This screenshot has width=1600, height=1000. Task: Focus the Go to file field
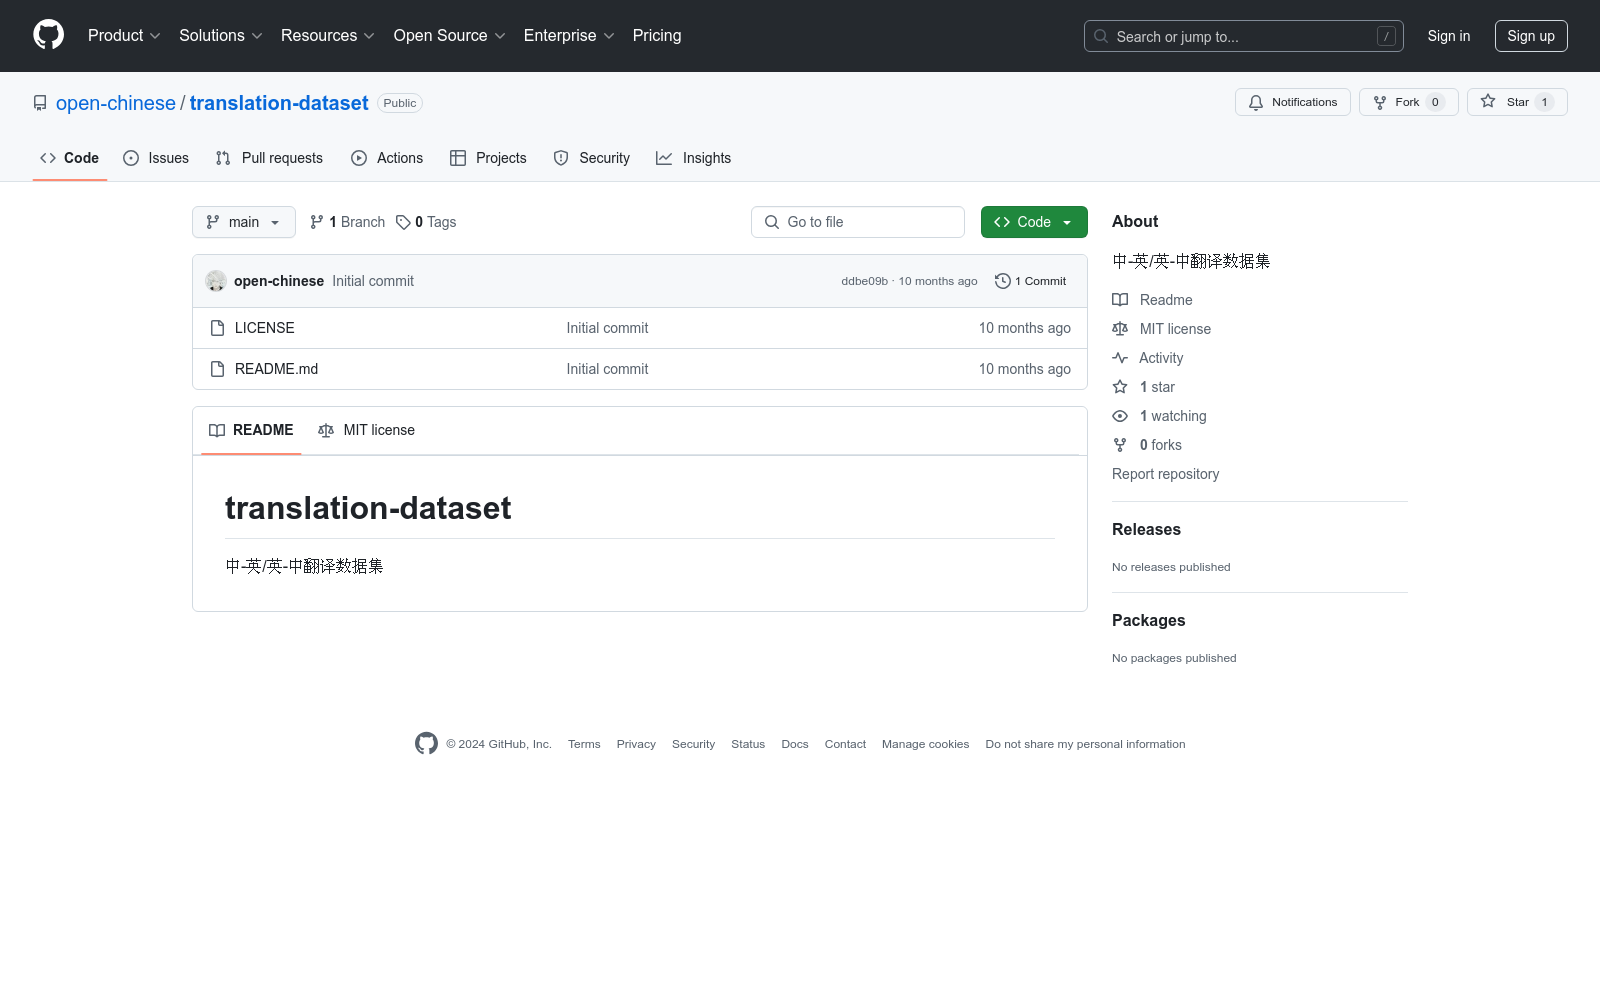[858, 222]
